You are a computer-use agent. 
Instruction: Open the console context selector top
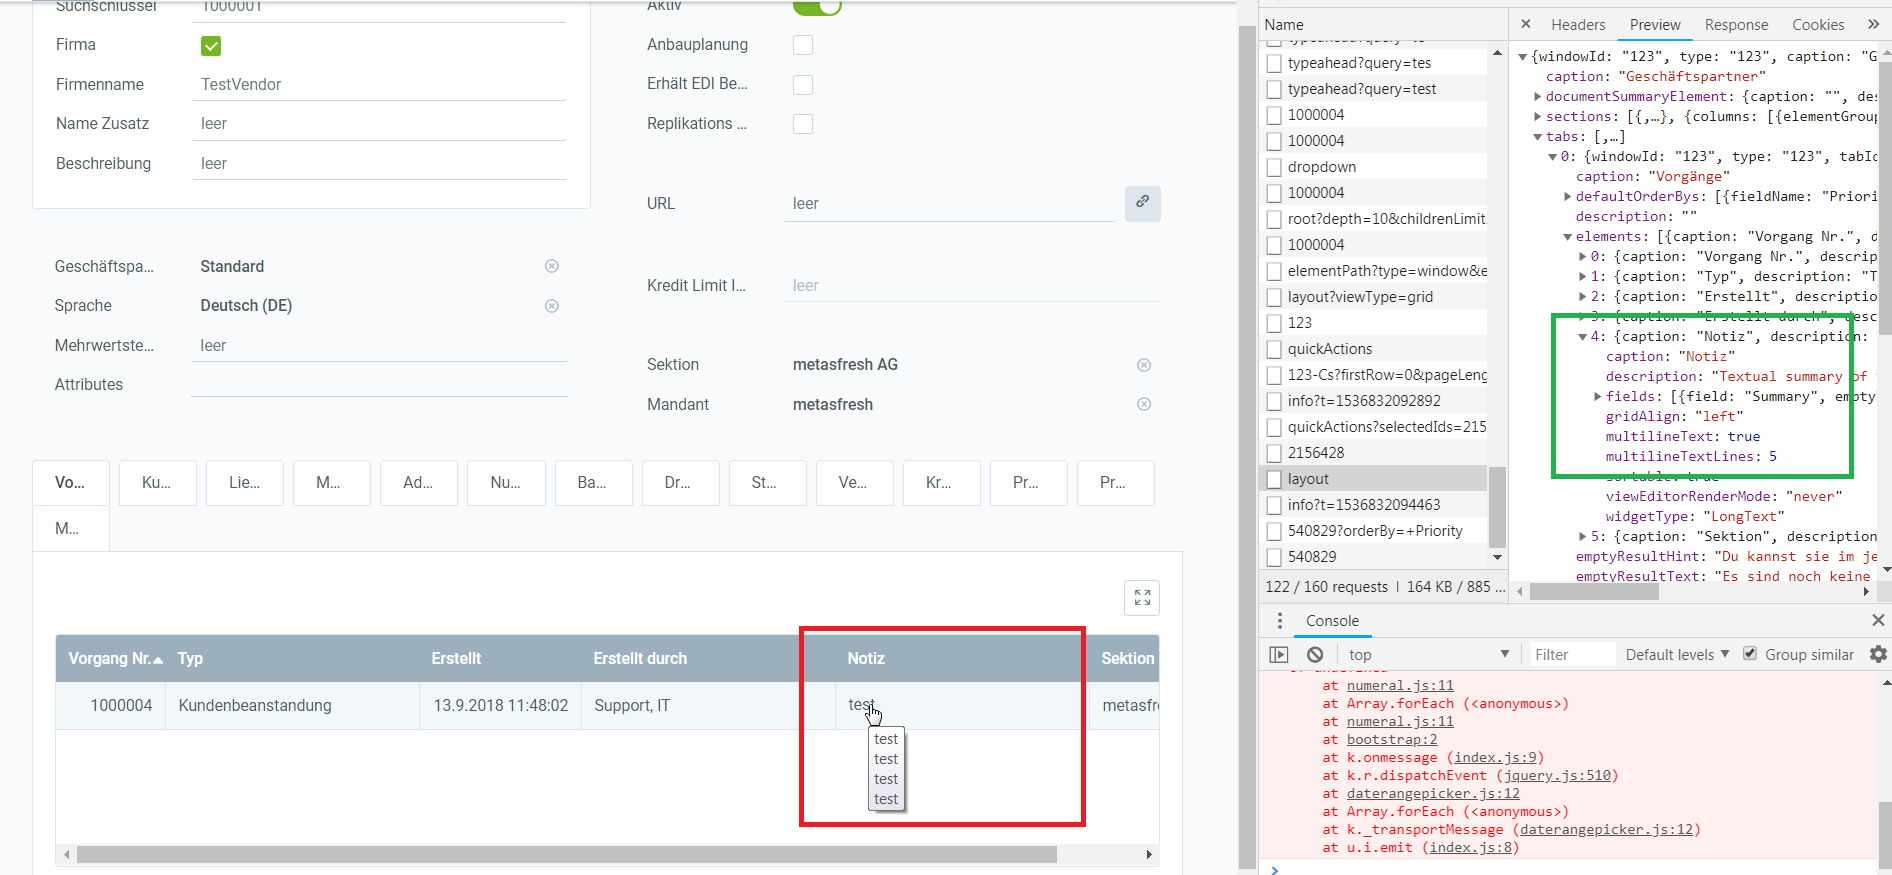(1428, 654)
